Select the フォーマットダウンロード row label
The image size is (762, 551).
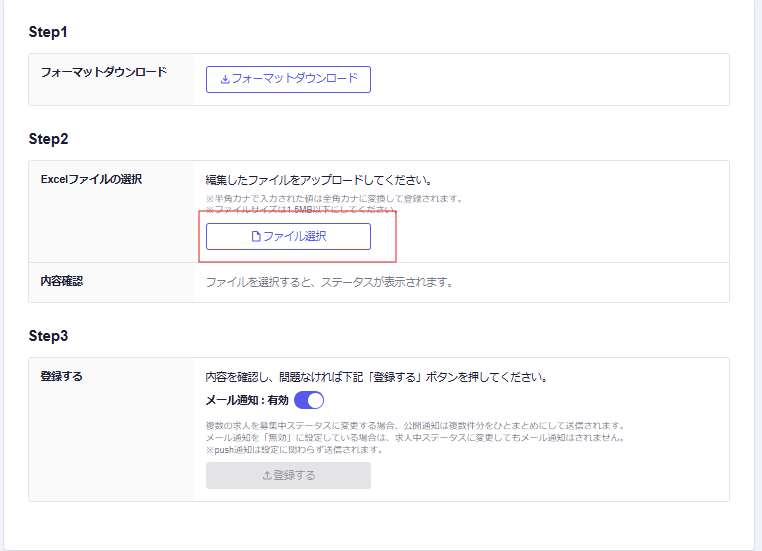(x=103, y=73)
